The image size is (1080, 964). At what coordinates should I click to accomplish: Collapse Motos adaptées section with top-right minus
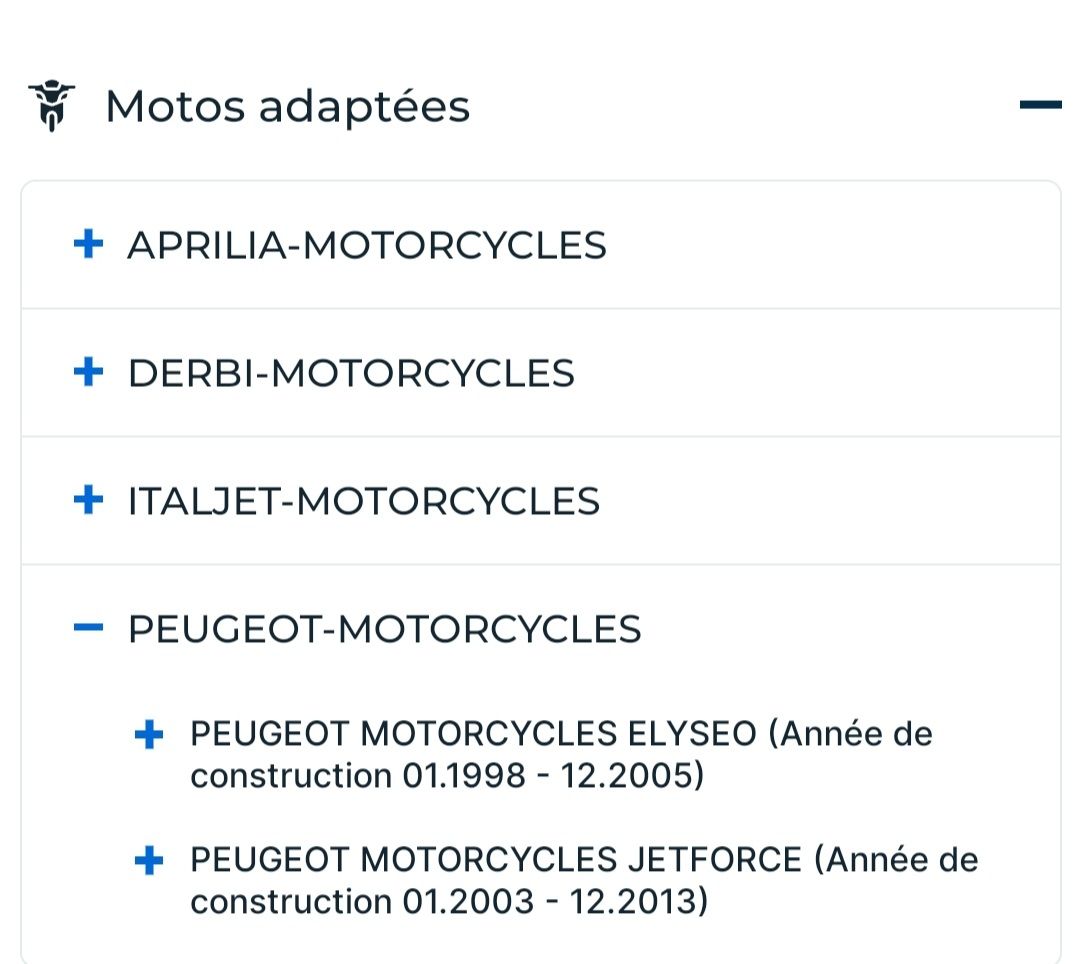point(1040,104)
